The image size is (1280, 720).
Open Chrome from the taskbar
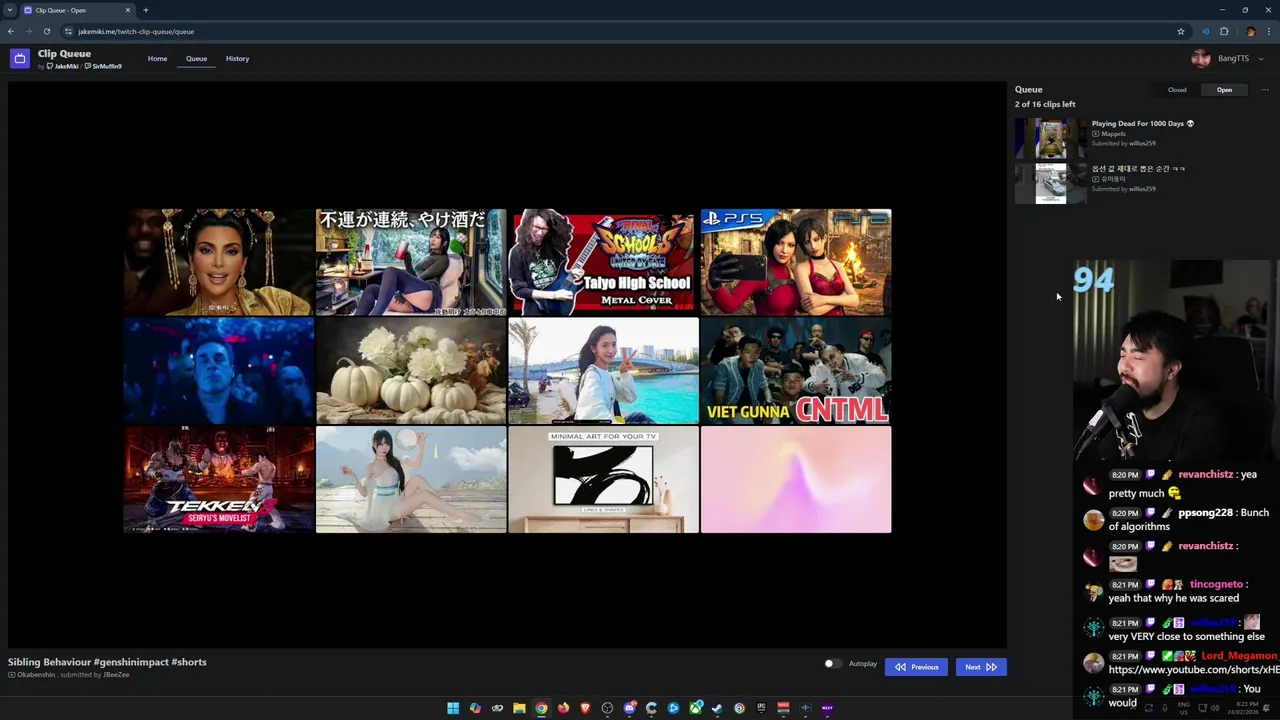[541, 708]
